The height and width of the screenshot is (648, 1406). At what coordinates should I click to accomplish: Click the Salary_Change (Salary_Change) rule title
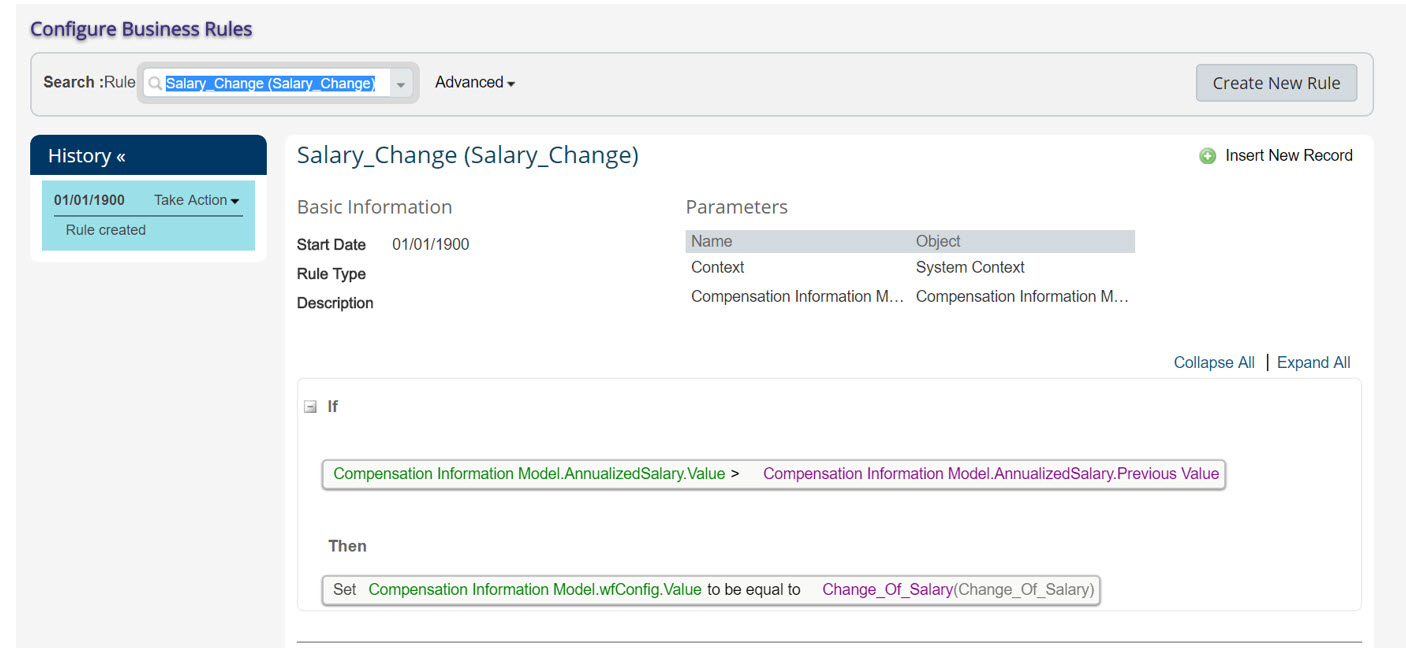coord(468,155)
